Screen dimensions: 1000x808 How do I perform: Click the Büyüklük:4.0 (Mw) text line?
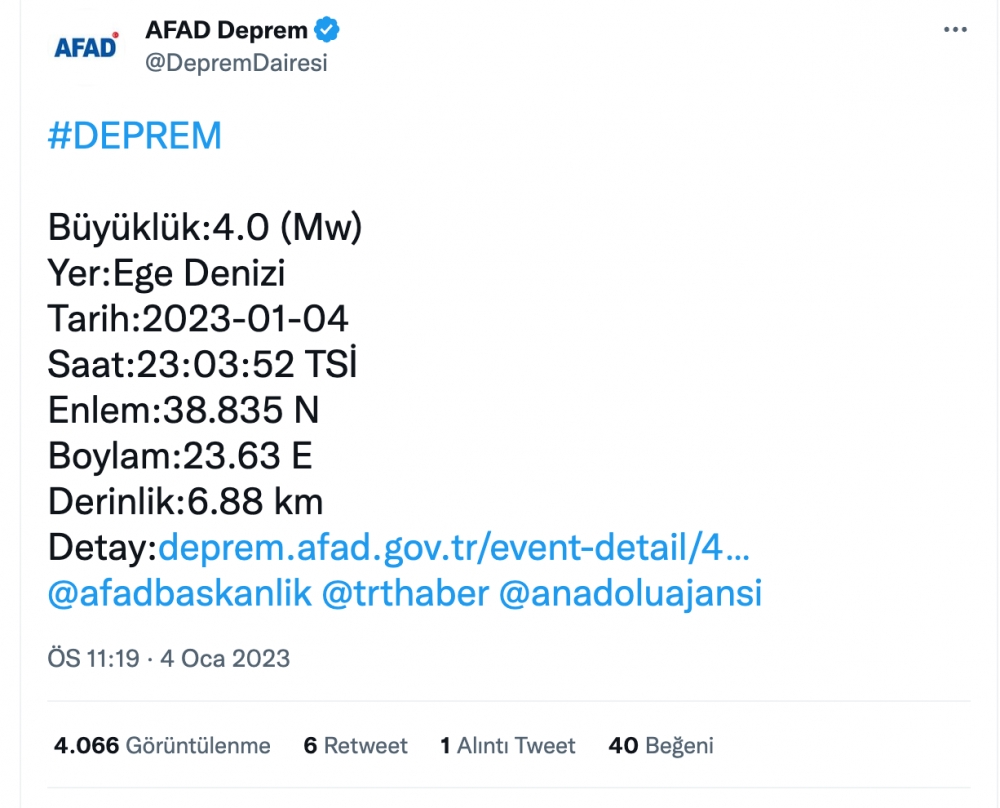pos(205,228)
